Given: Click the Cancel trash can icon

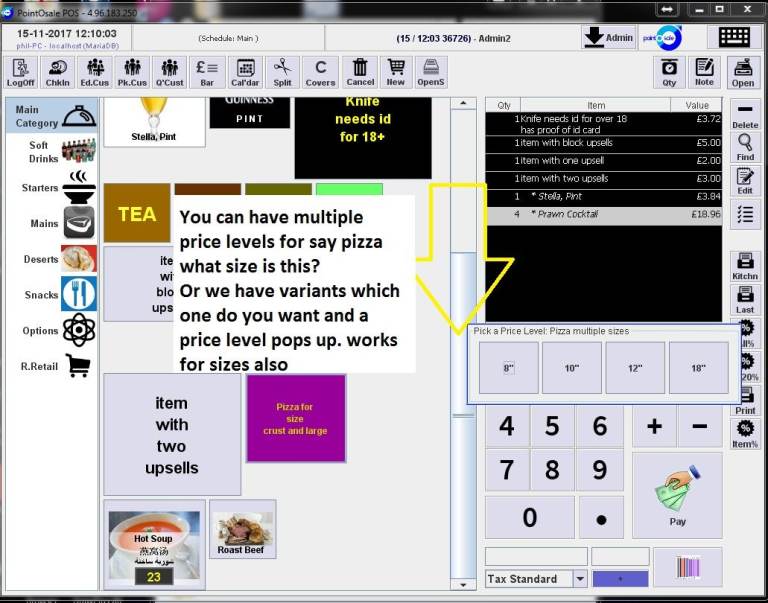Looking at the screenshot, I should tap(359, 72).
